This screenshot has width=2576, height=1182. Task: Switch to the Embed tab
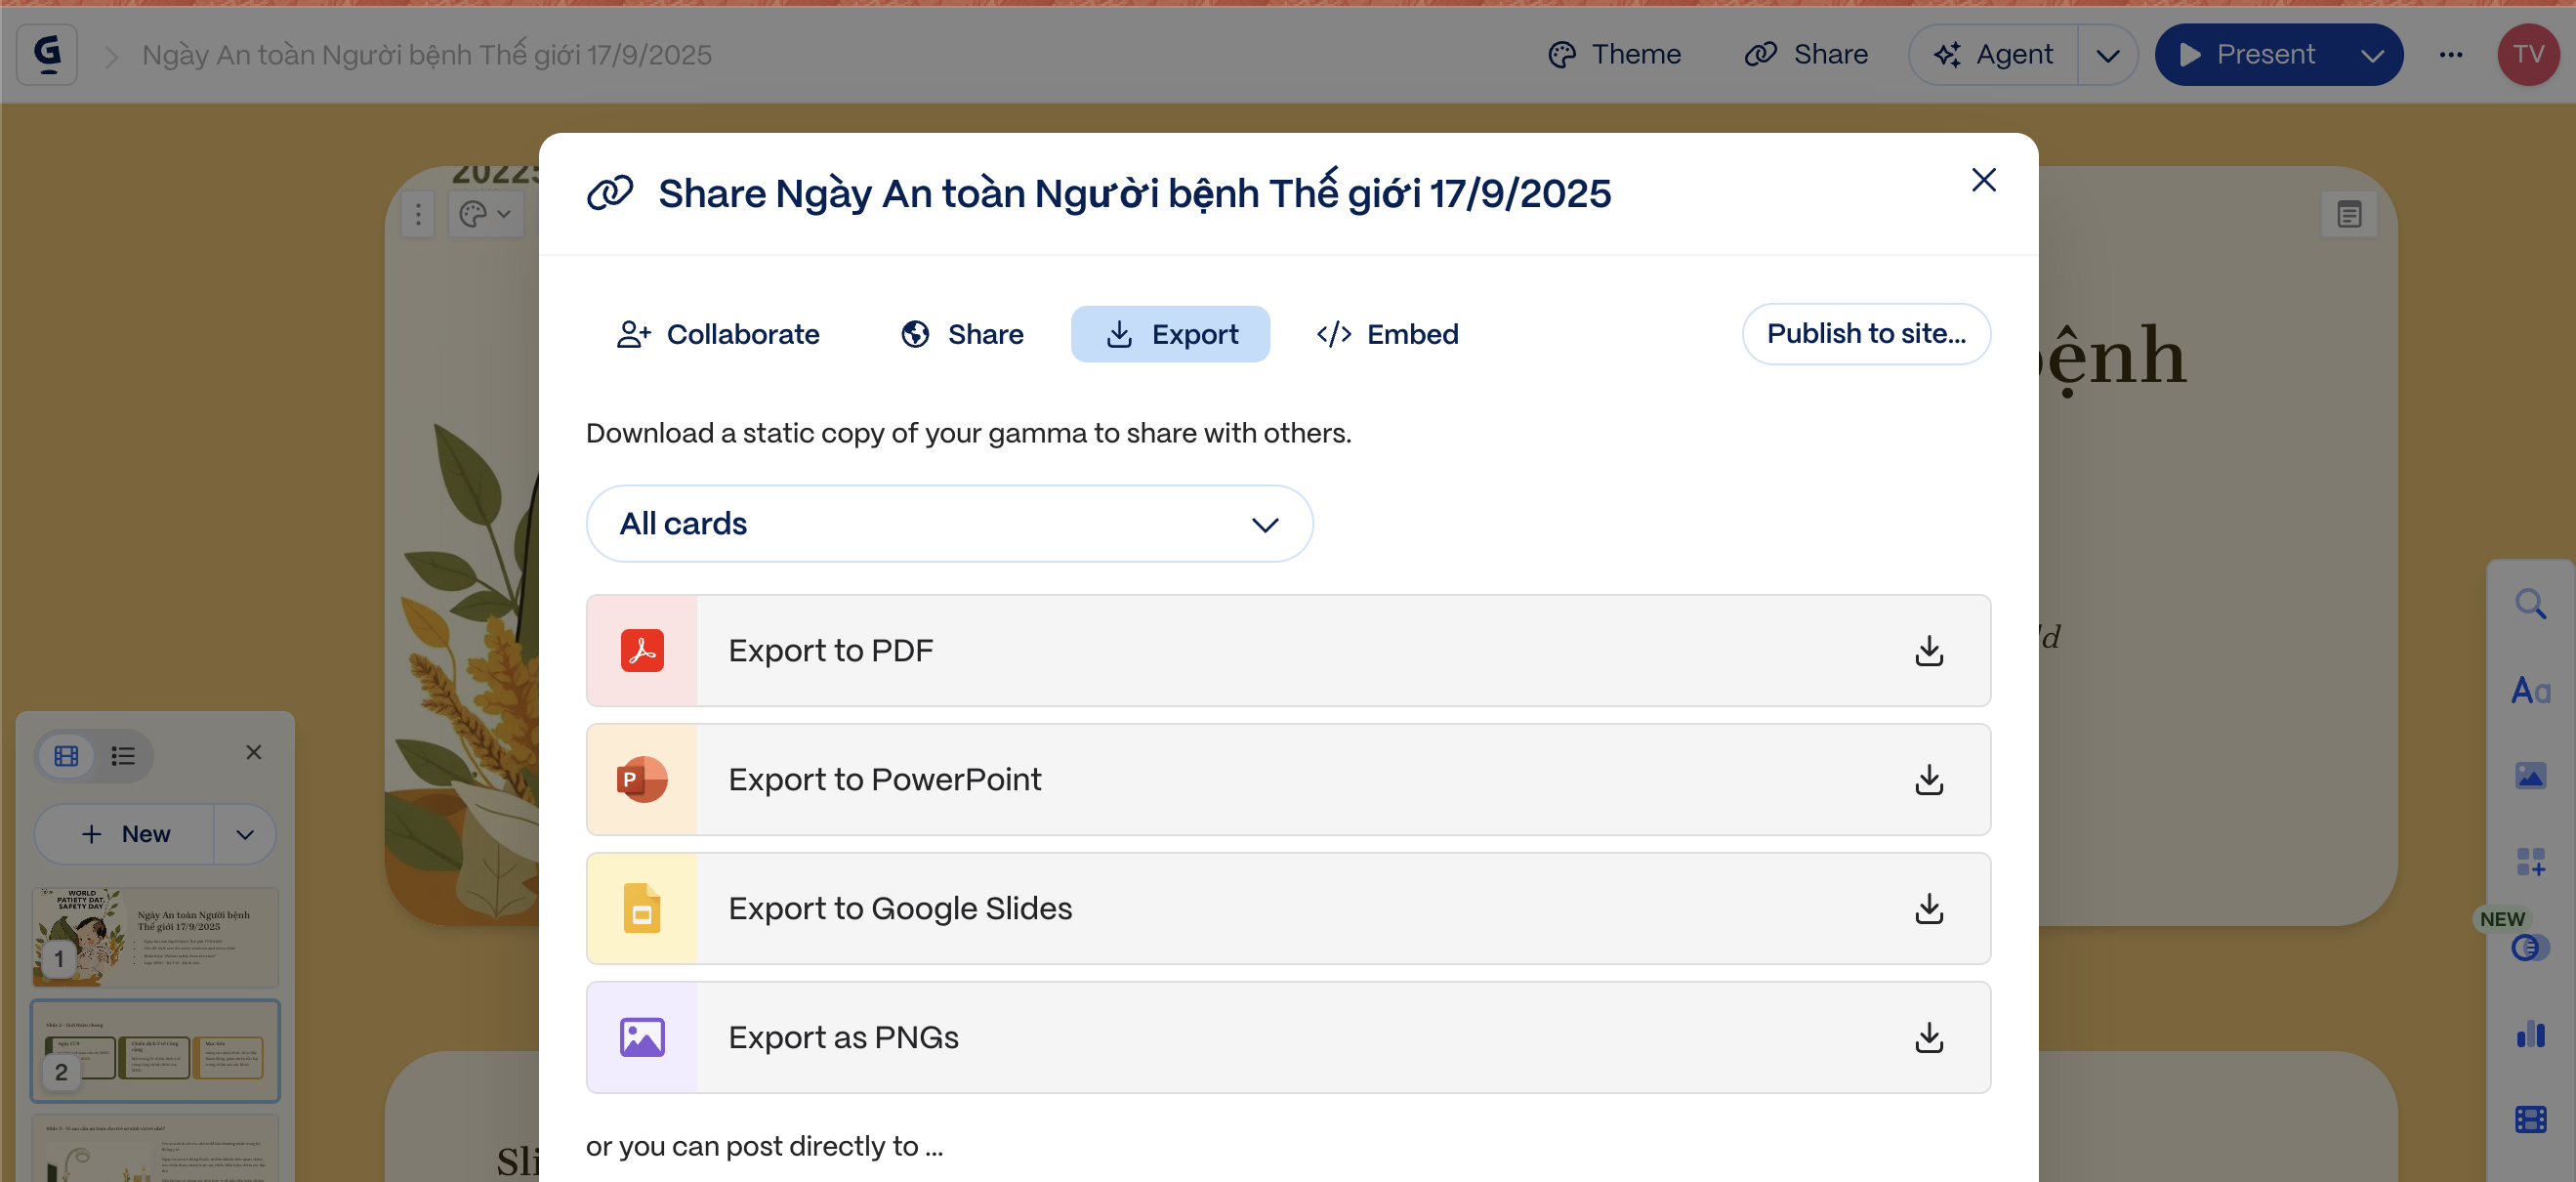pos(1387,334)
